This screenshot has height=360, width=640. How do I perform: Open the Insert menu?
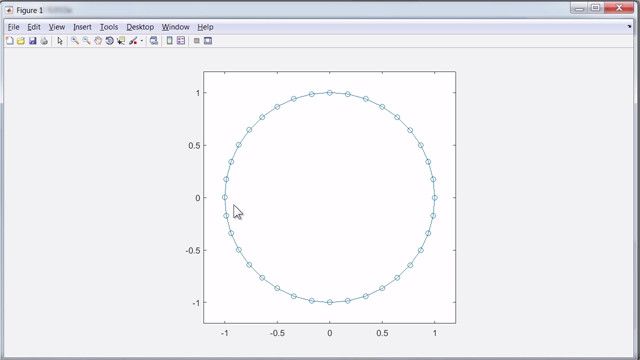82,27
